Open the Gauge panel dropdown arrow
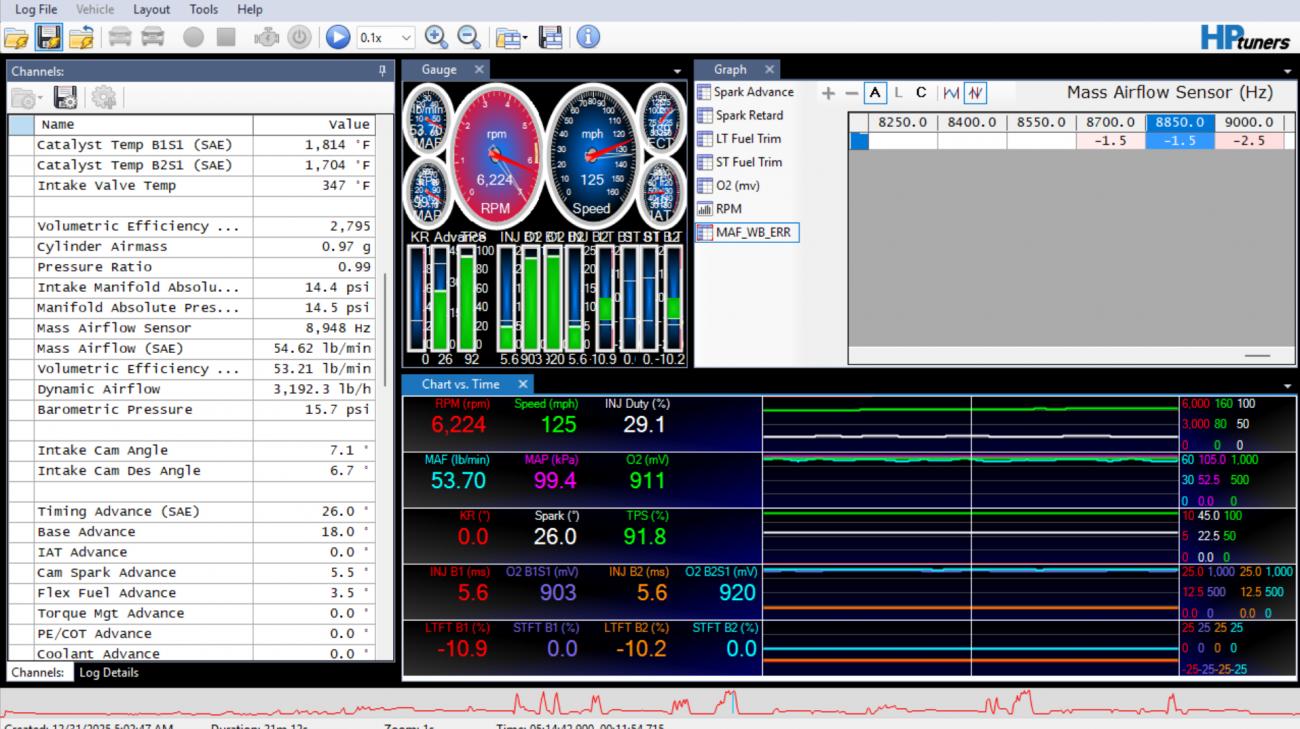 coord(678,71)
